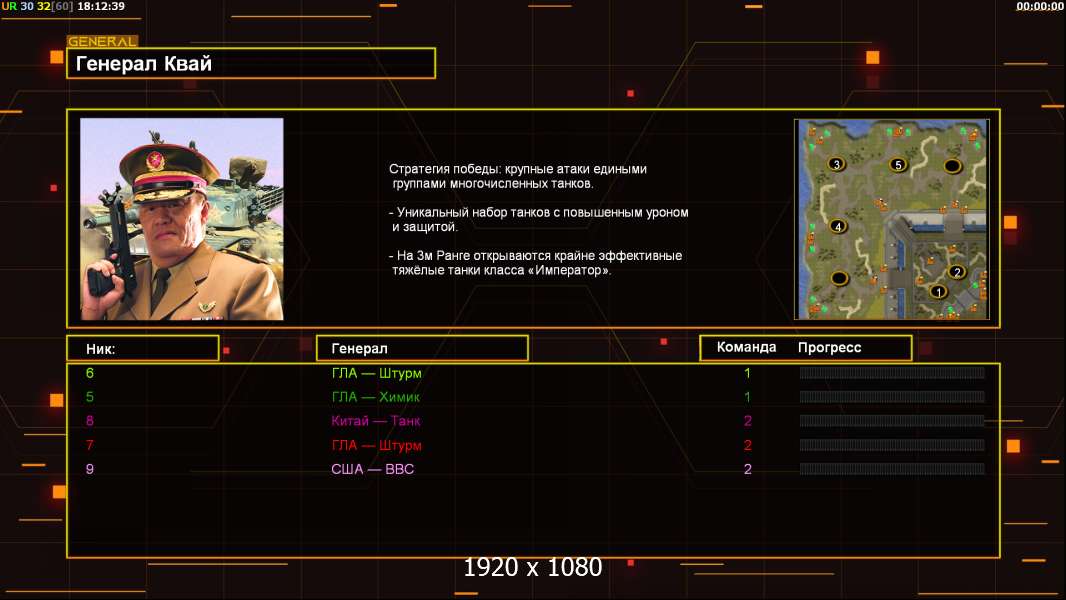
Task: Click the progress bar for player 5
Action: pos(892,396)
